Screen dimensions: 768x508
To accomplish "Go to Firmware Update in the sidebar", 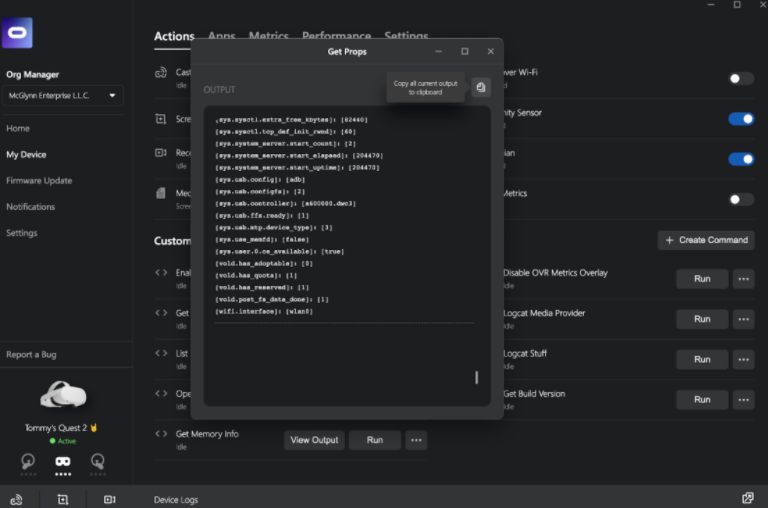I will (x=38, y=181).
